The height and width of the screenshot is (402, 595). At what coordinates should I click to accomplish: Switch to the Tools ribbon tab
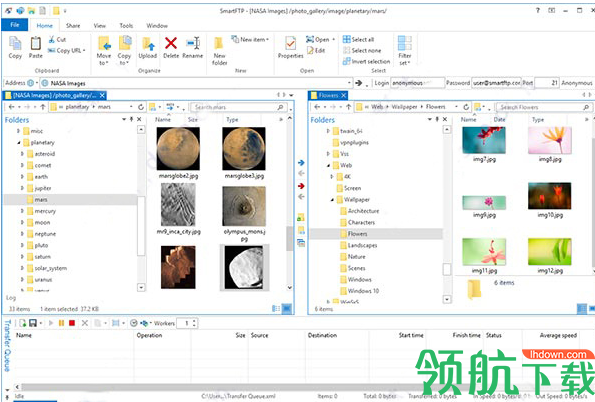126,25
